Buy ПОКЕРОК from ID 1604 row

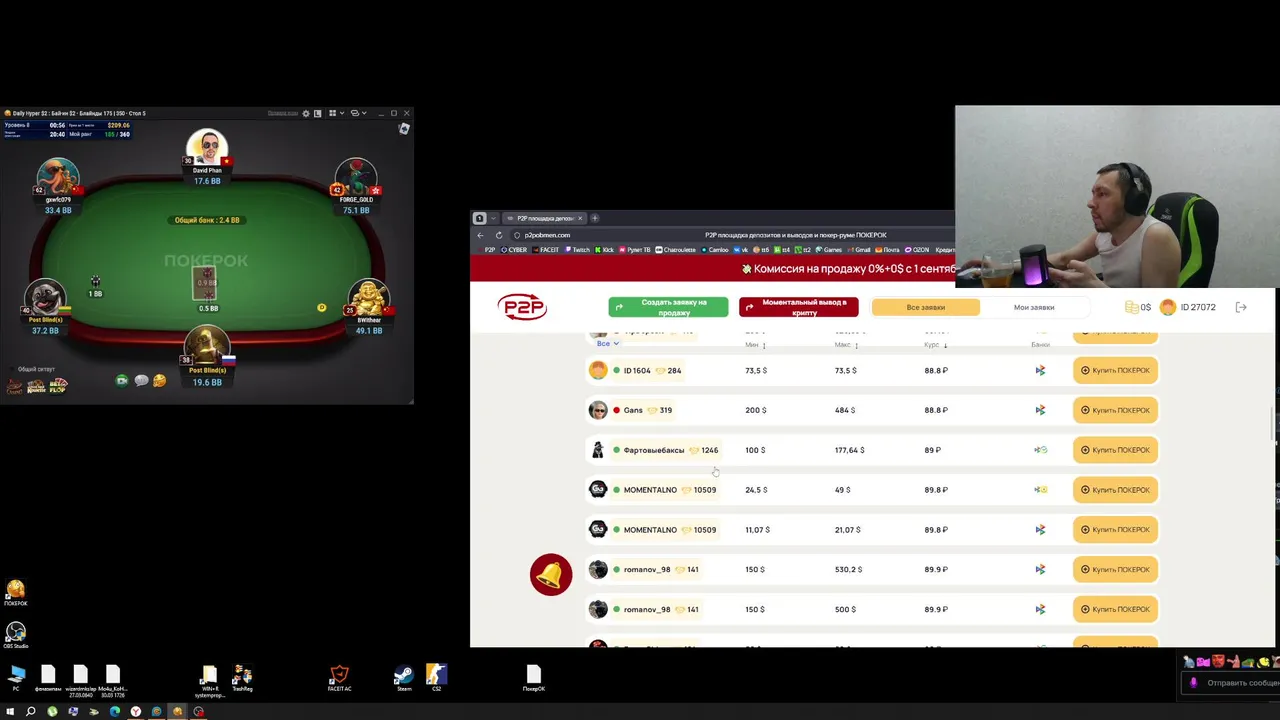1115,370
